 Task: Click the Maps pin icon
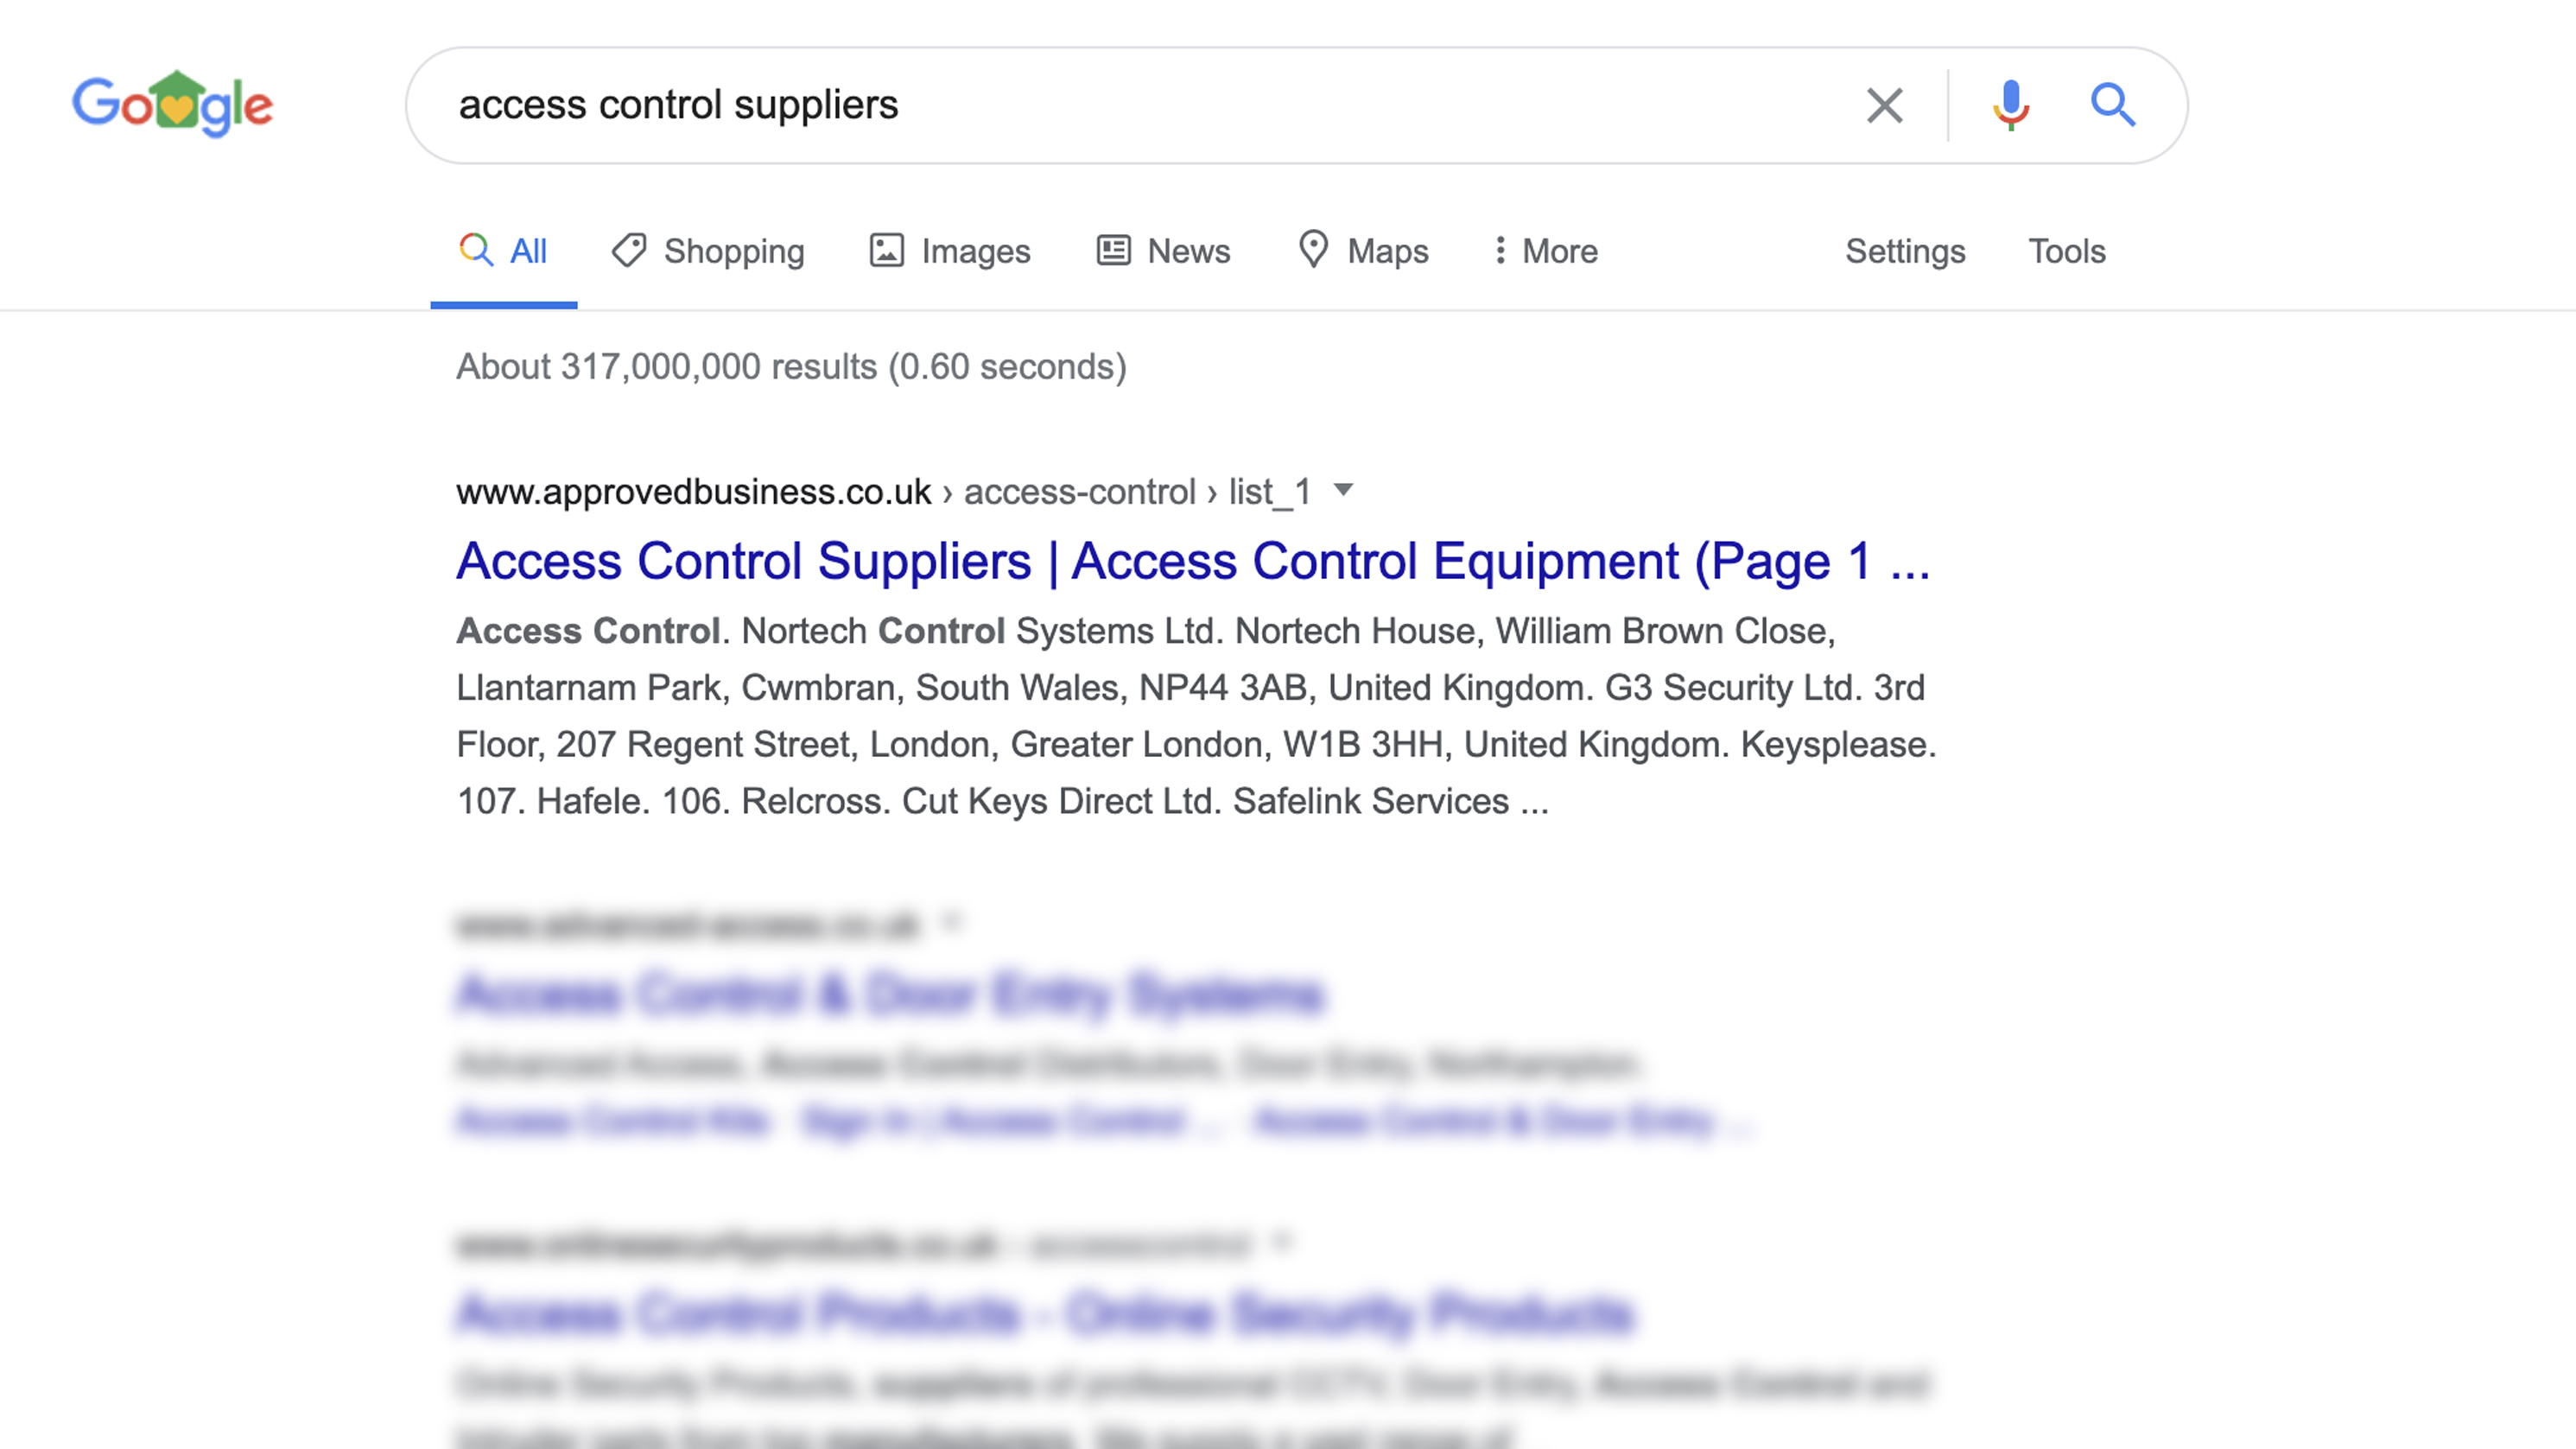click(x=1312, y=250)
